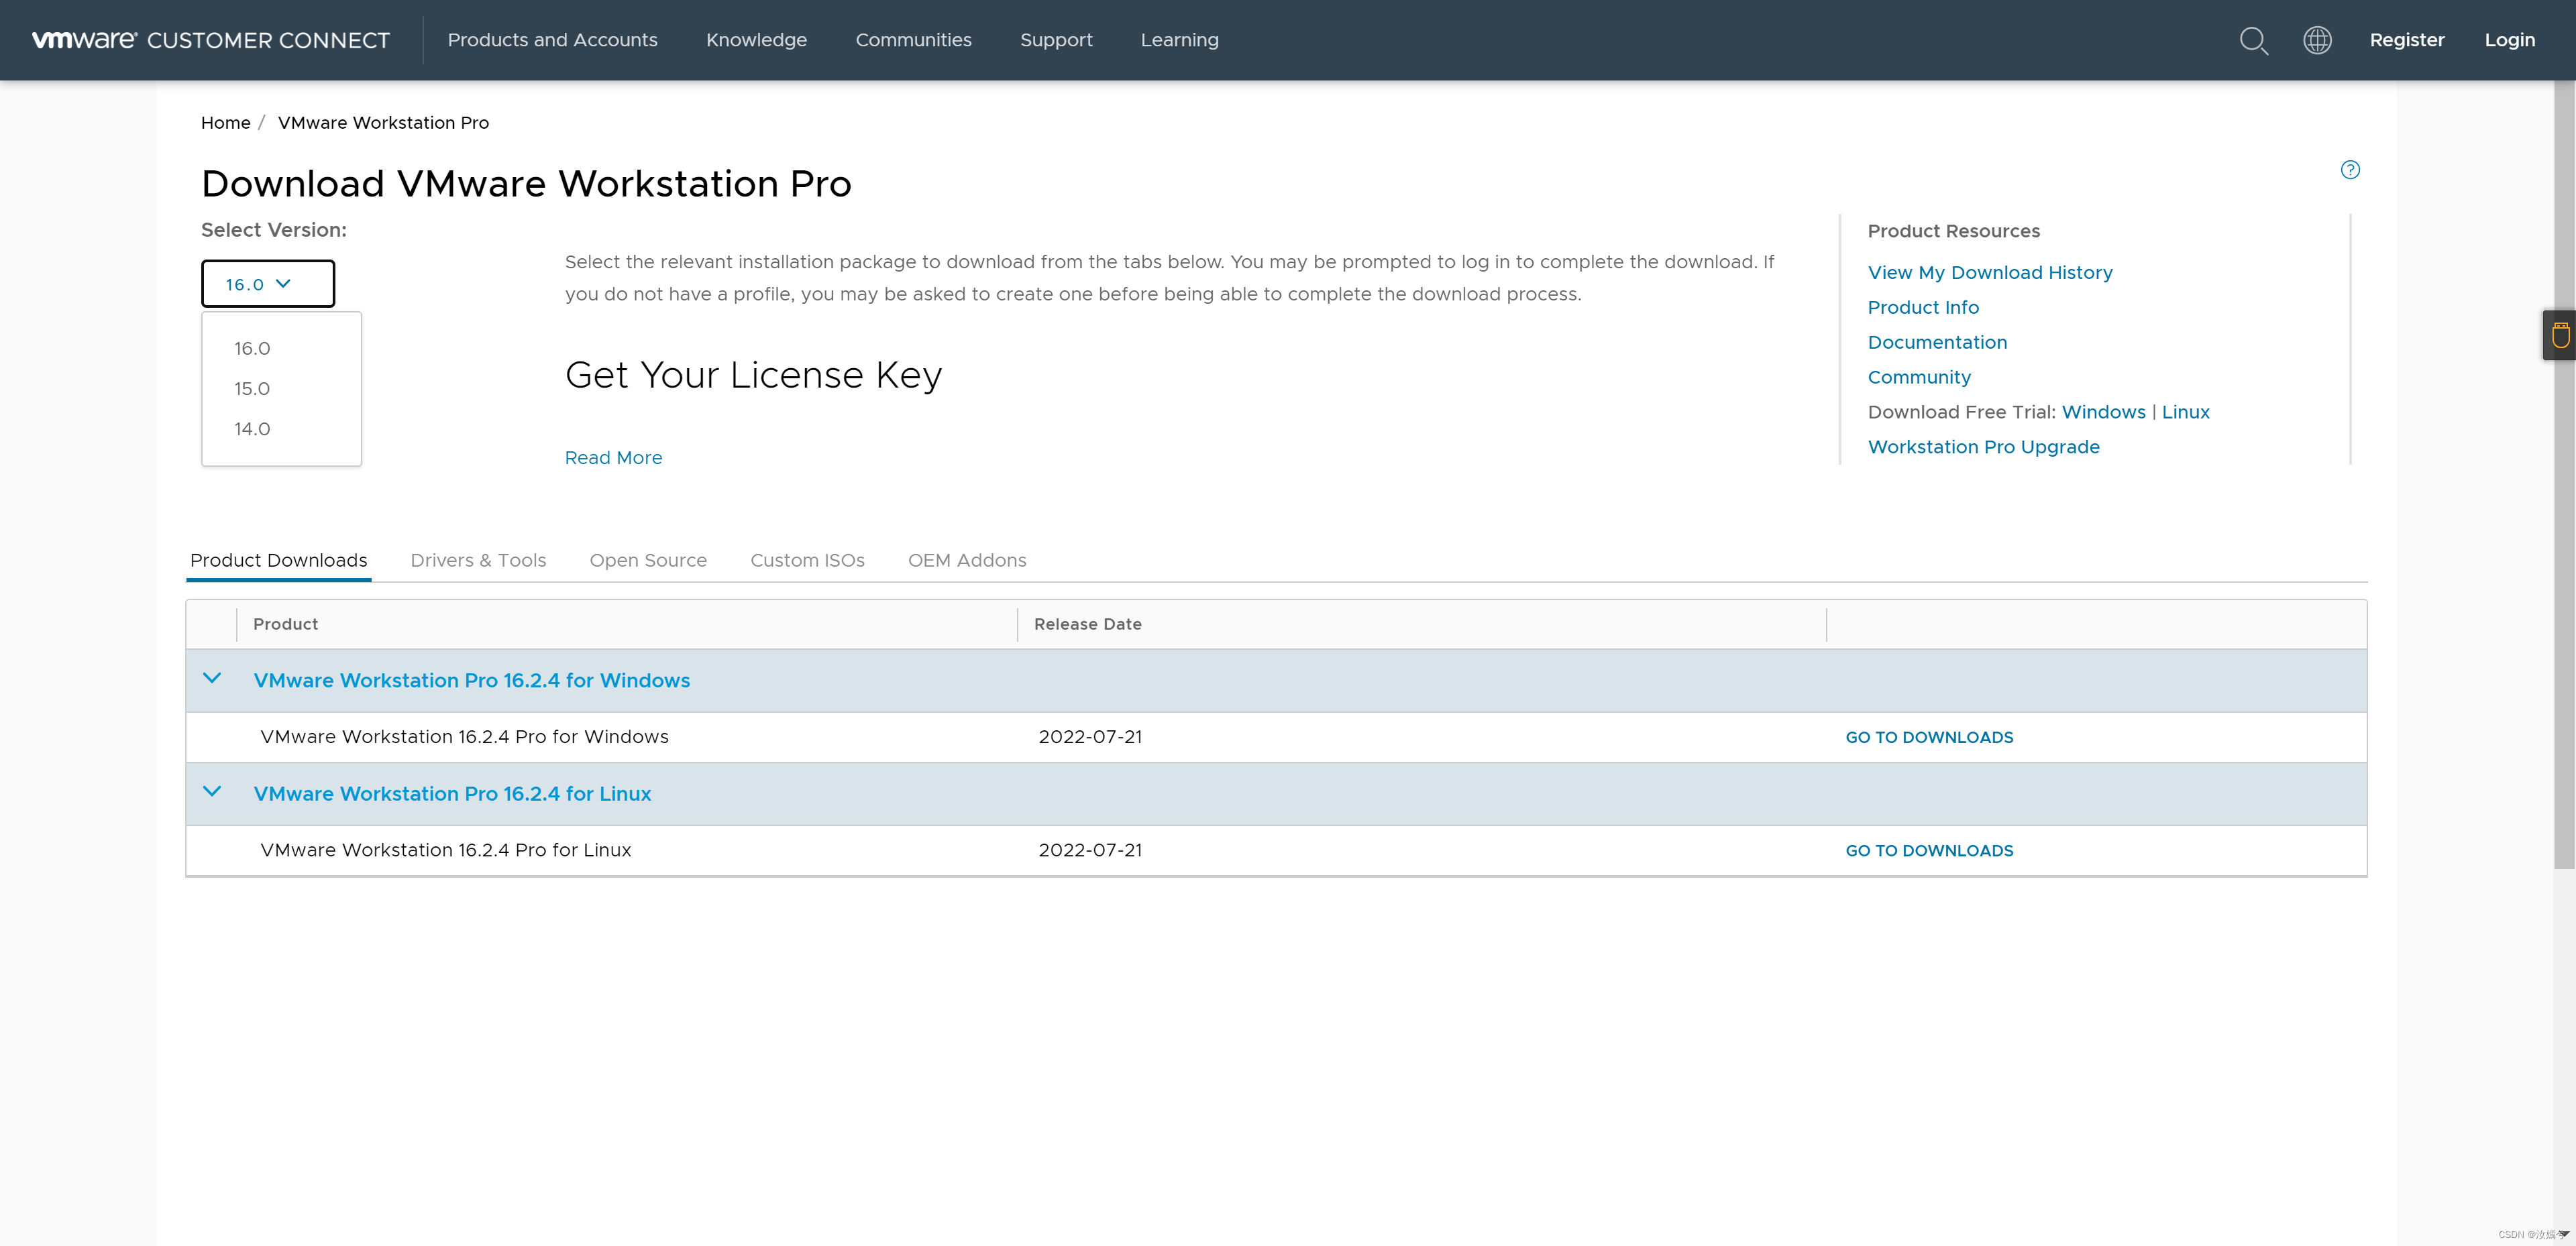Click the Login link
Screen dimensions: 2576x1246
click(2509, 40)
